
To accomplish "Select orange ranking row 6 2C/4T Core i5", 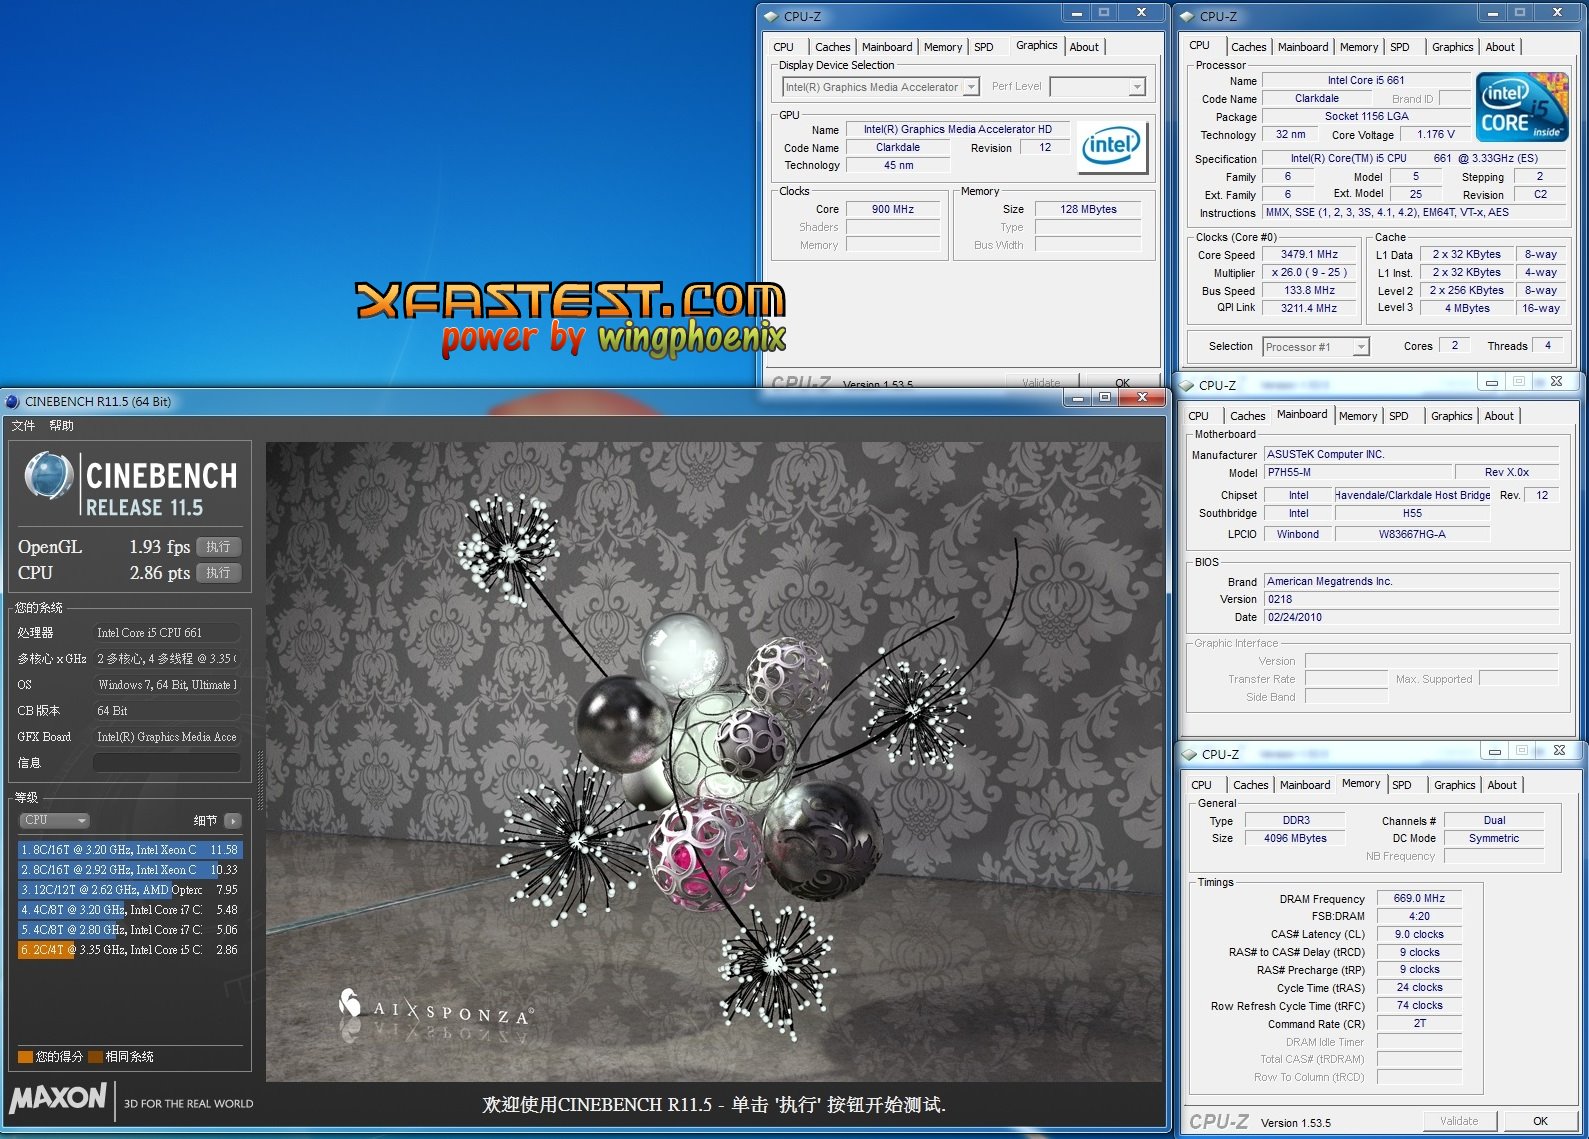I will (129, 950).
